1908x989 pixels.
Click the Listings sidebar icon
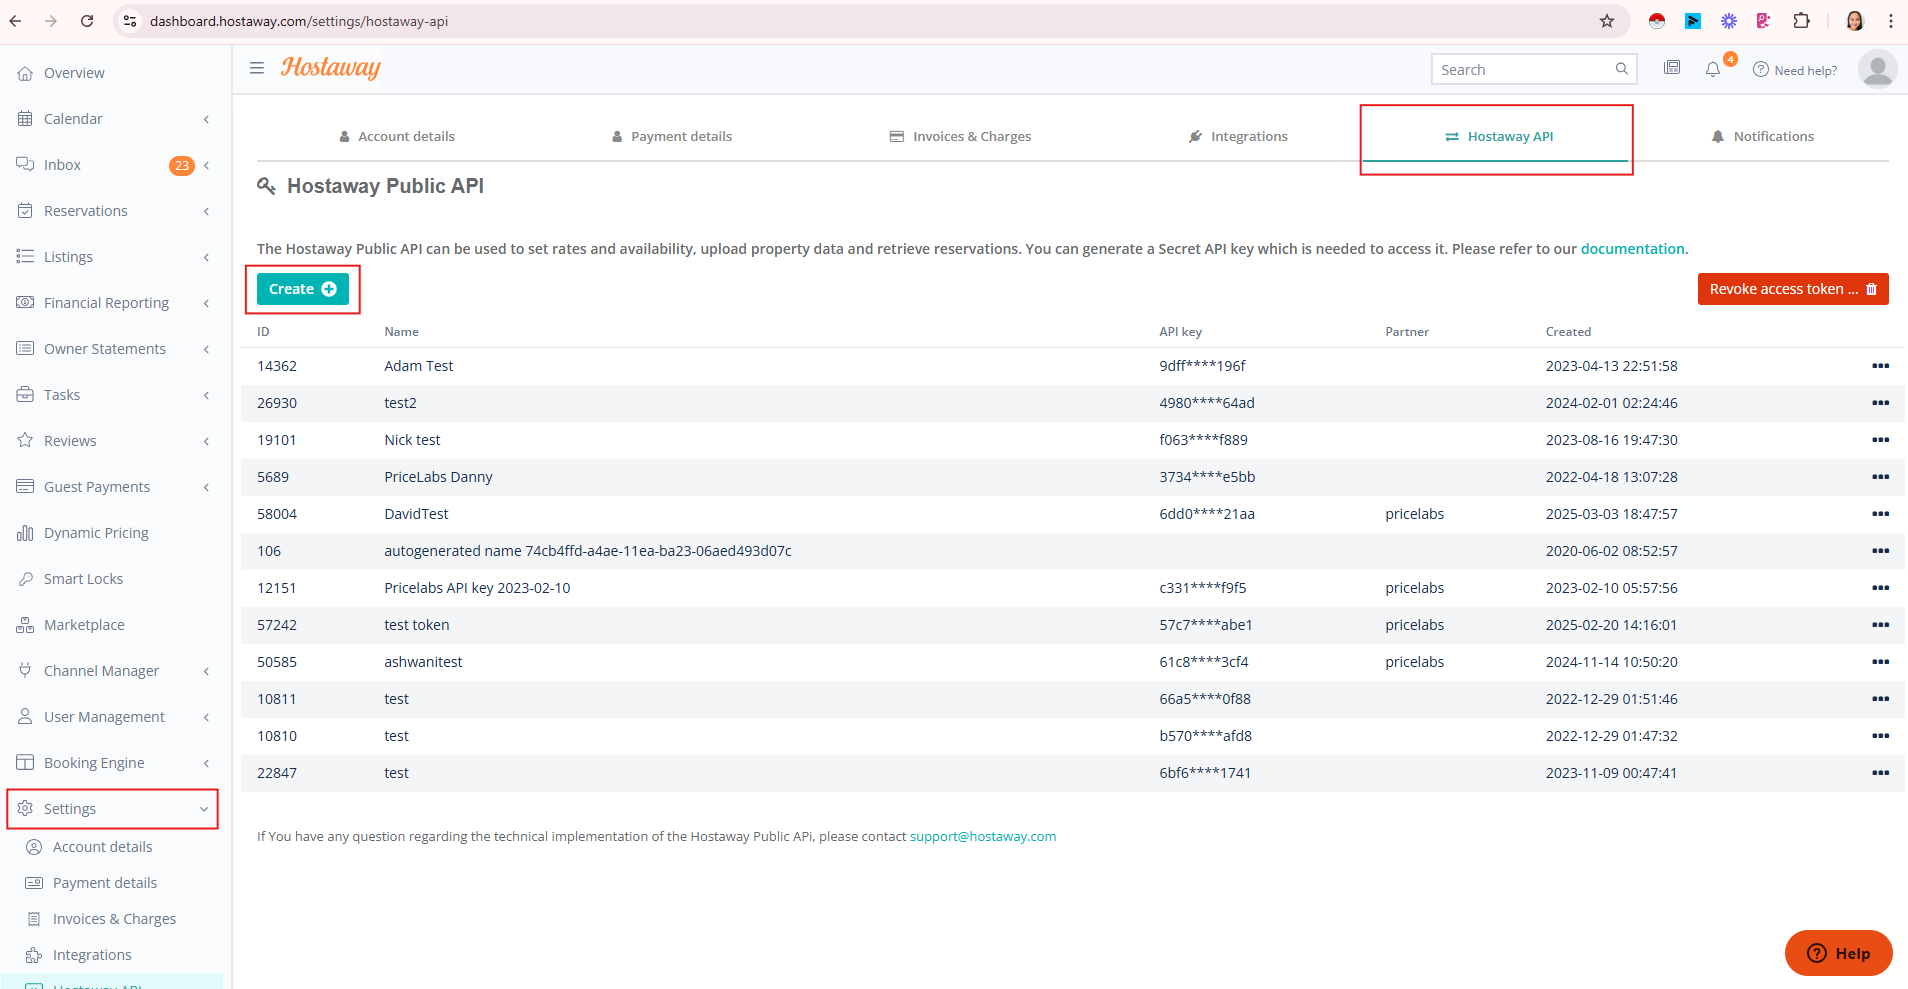click(25, 257)
